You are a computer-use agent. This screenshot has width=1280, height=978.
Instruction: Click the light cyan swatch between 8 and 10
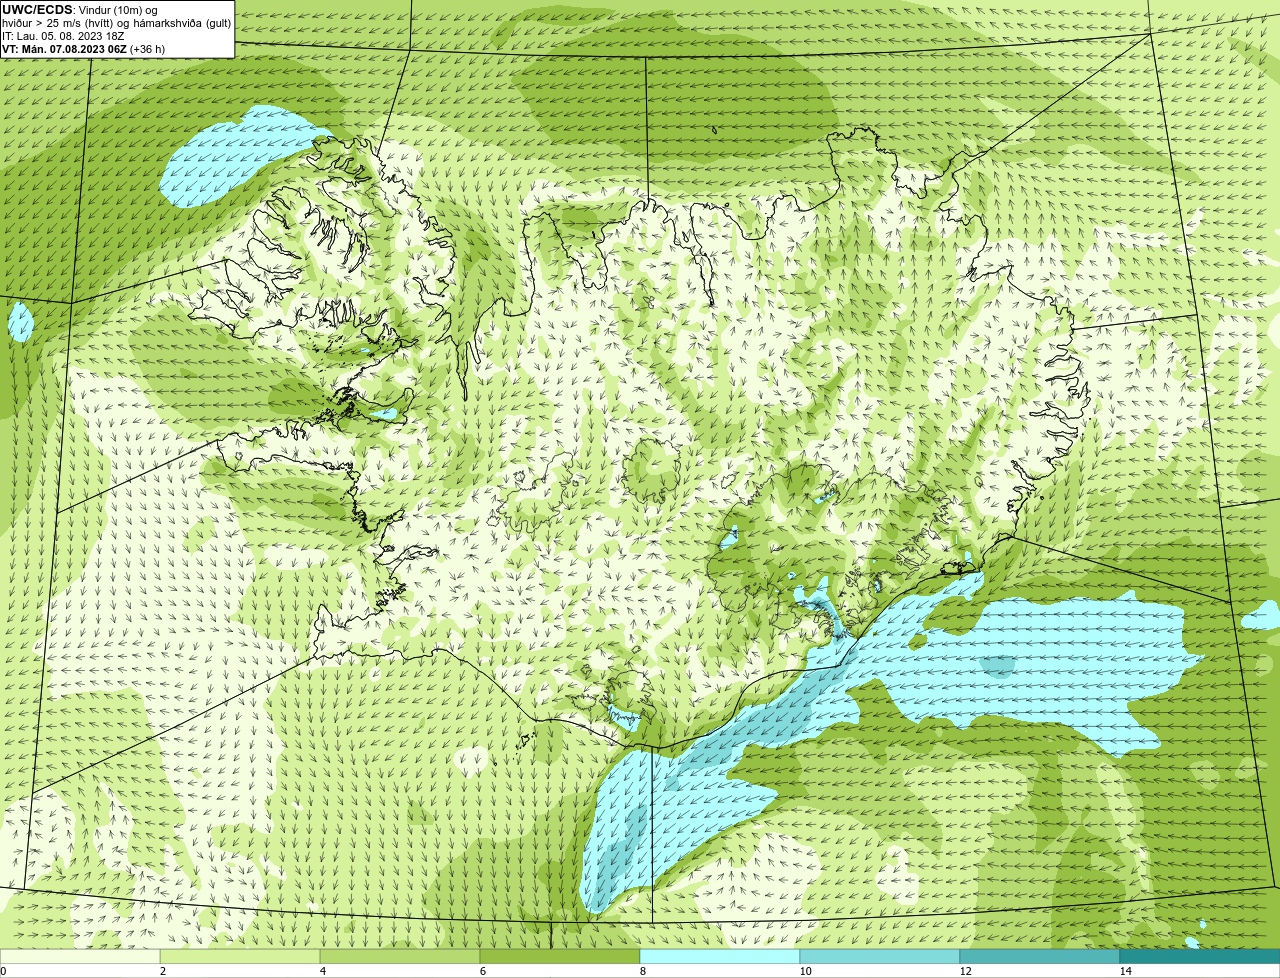[720, 956]
